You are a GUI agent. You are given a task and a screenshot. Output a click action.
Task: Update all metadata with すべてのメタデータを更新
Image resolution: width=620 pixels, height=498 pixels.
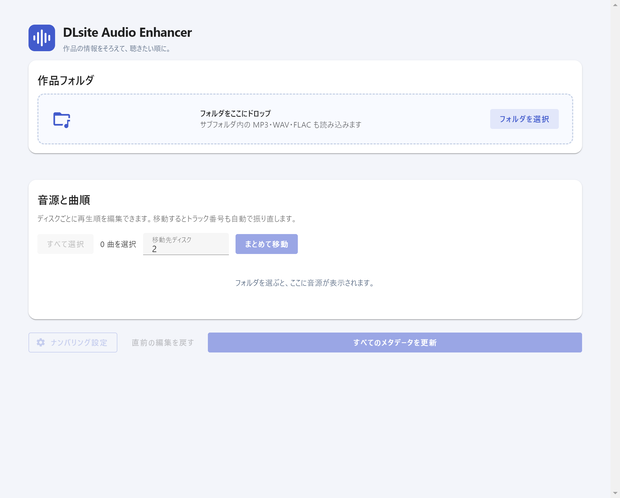coord(395,343)
